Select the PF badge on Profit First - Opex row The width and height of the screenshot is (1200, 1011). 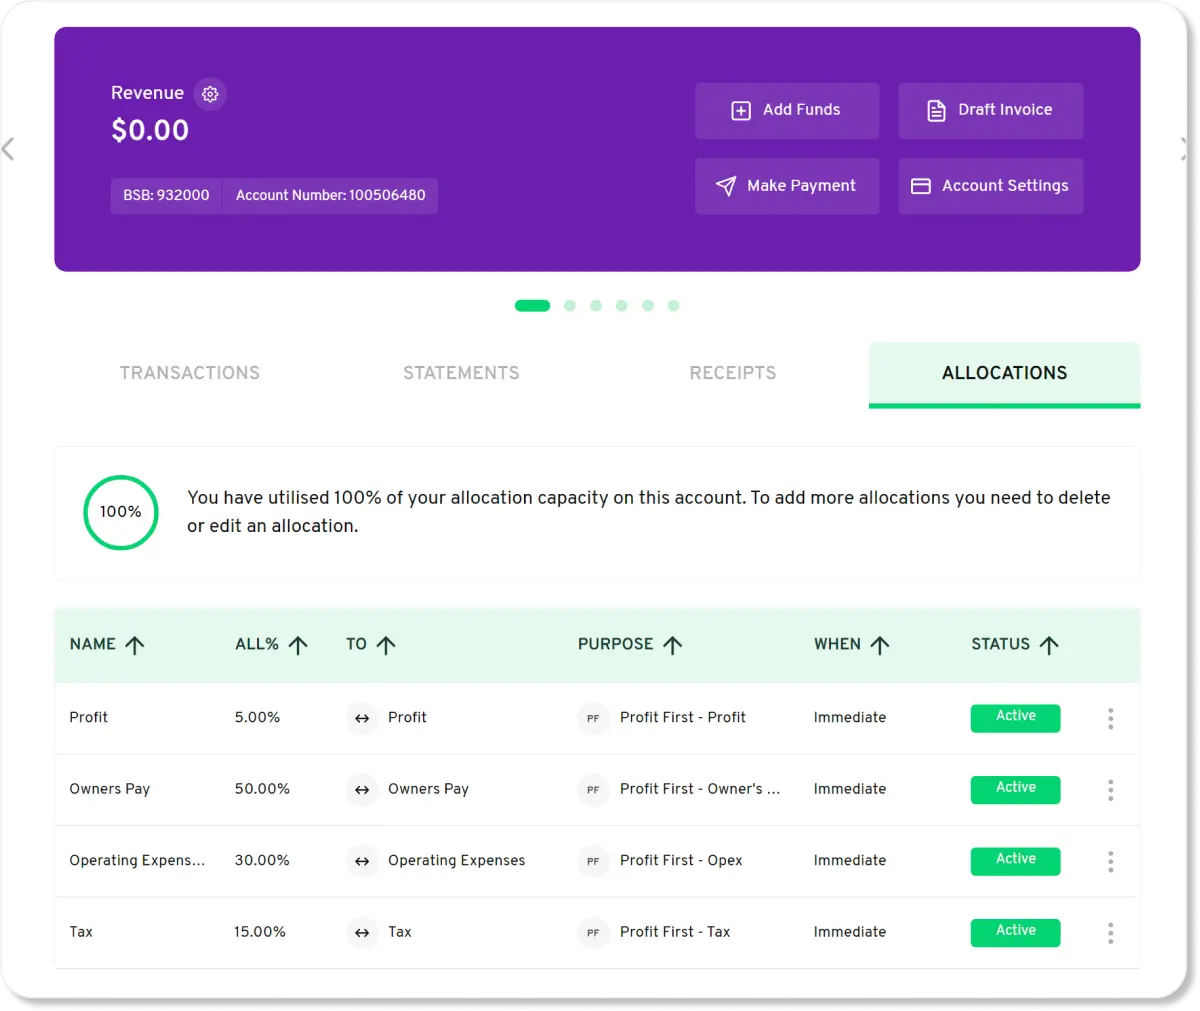(593, 861)
